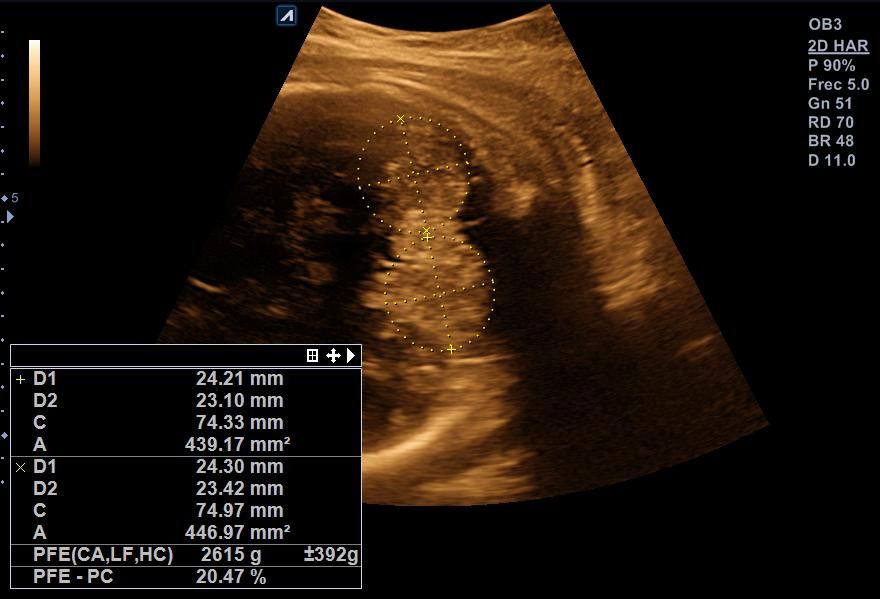The image size is (880, 599).
Task: Select the plus caliper marker in results table
Action: 20,380
